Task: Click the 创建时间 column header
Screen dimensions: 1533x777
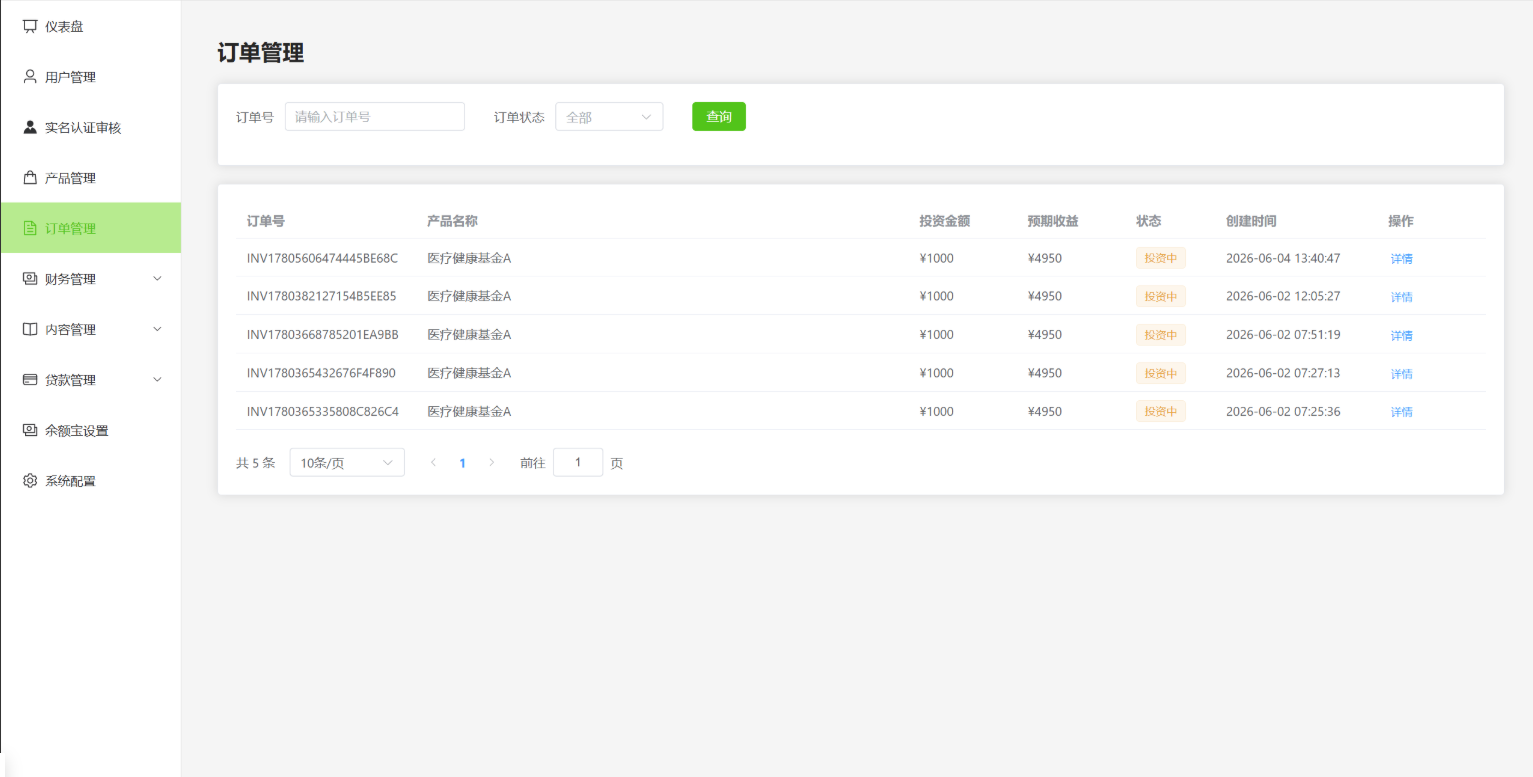Action: (1251, 221)
